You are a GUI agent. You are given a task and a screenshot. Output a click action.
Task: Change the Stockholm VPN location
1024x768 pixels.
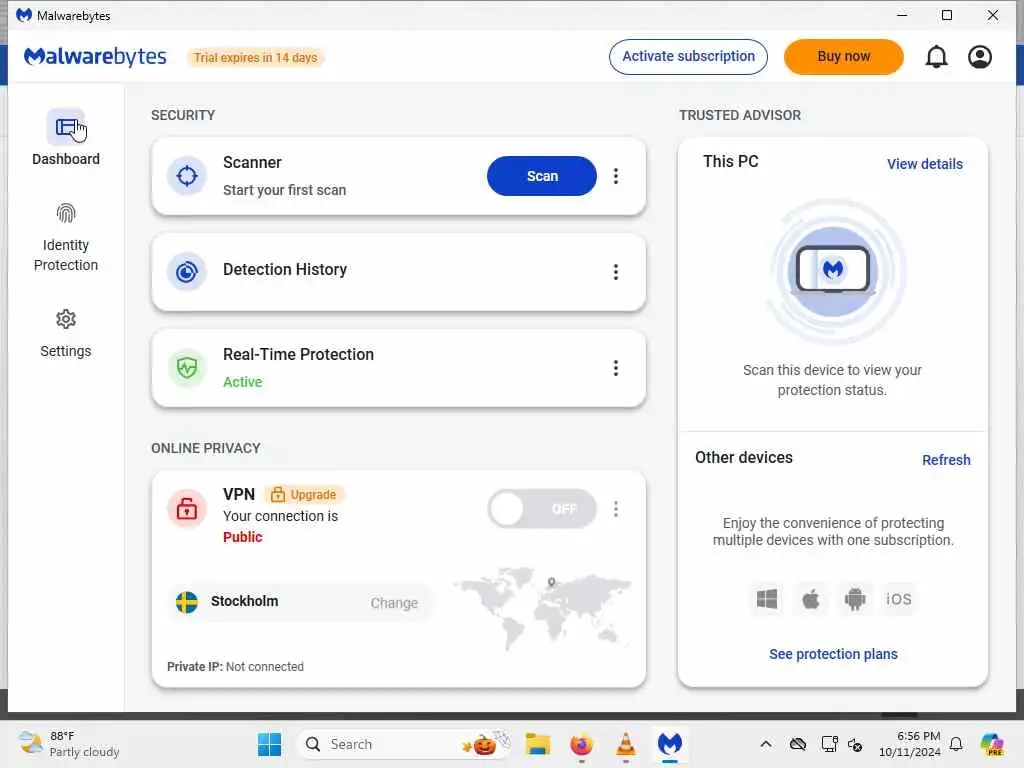click(394, 603)
